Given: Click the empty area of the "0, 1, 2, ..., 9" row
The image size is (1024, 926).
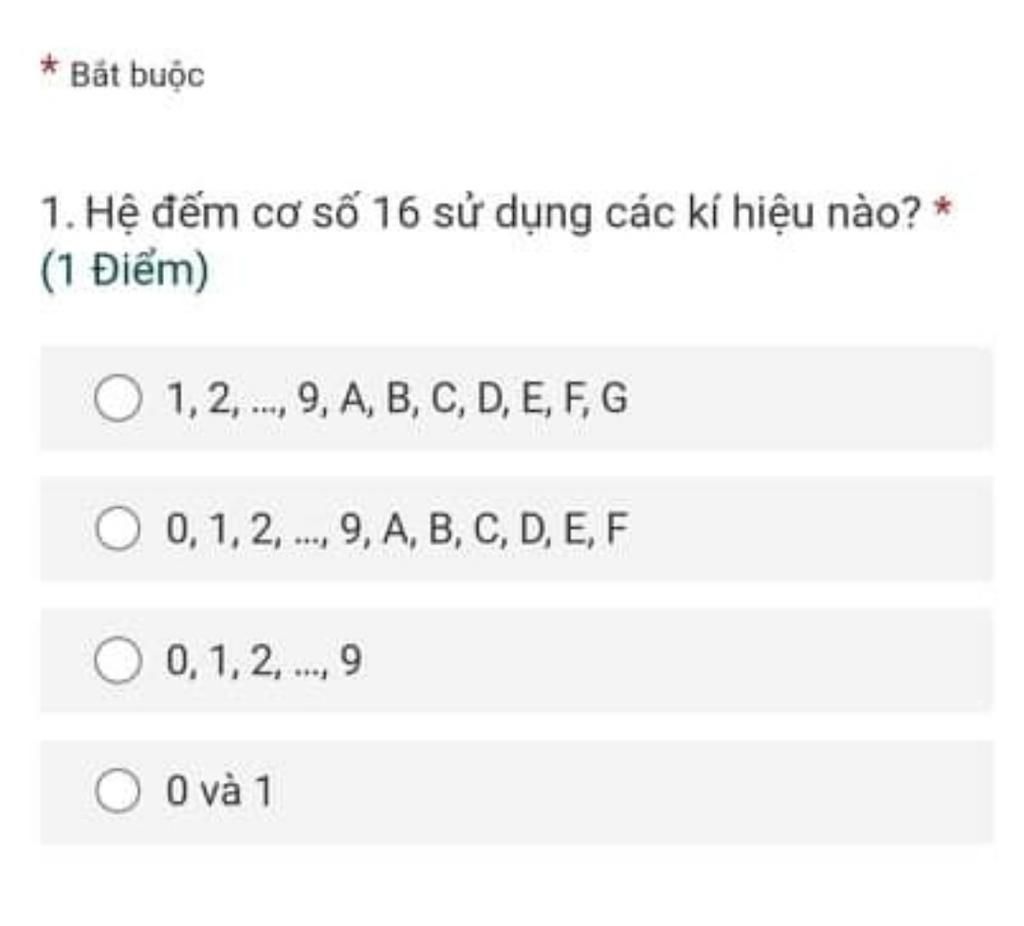Looking at the screenshot, I should pos(673,660).
